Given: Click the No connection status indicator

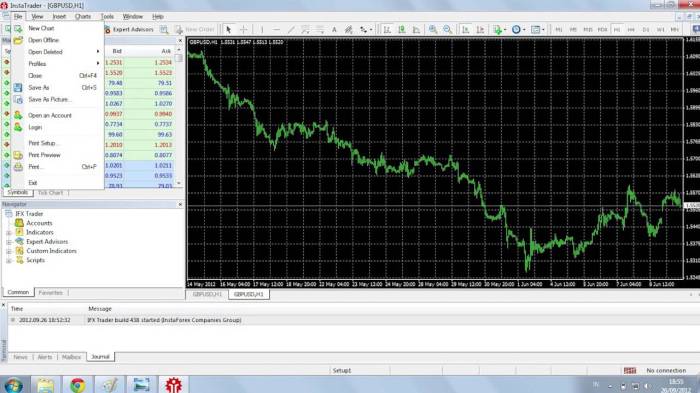Looking at the screenshot, I should coord(666,371).
